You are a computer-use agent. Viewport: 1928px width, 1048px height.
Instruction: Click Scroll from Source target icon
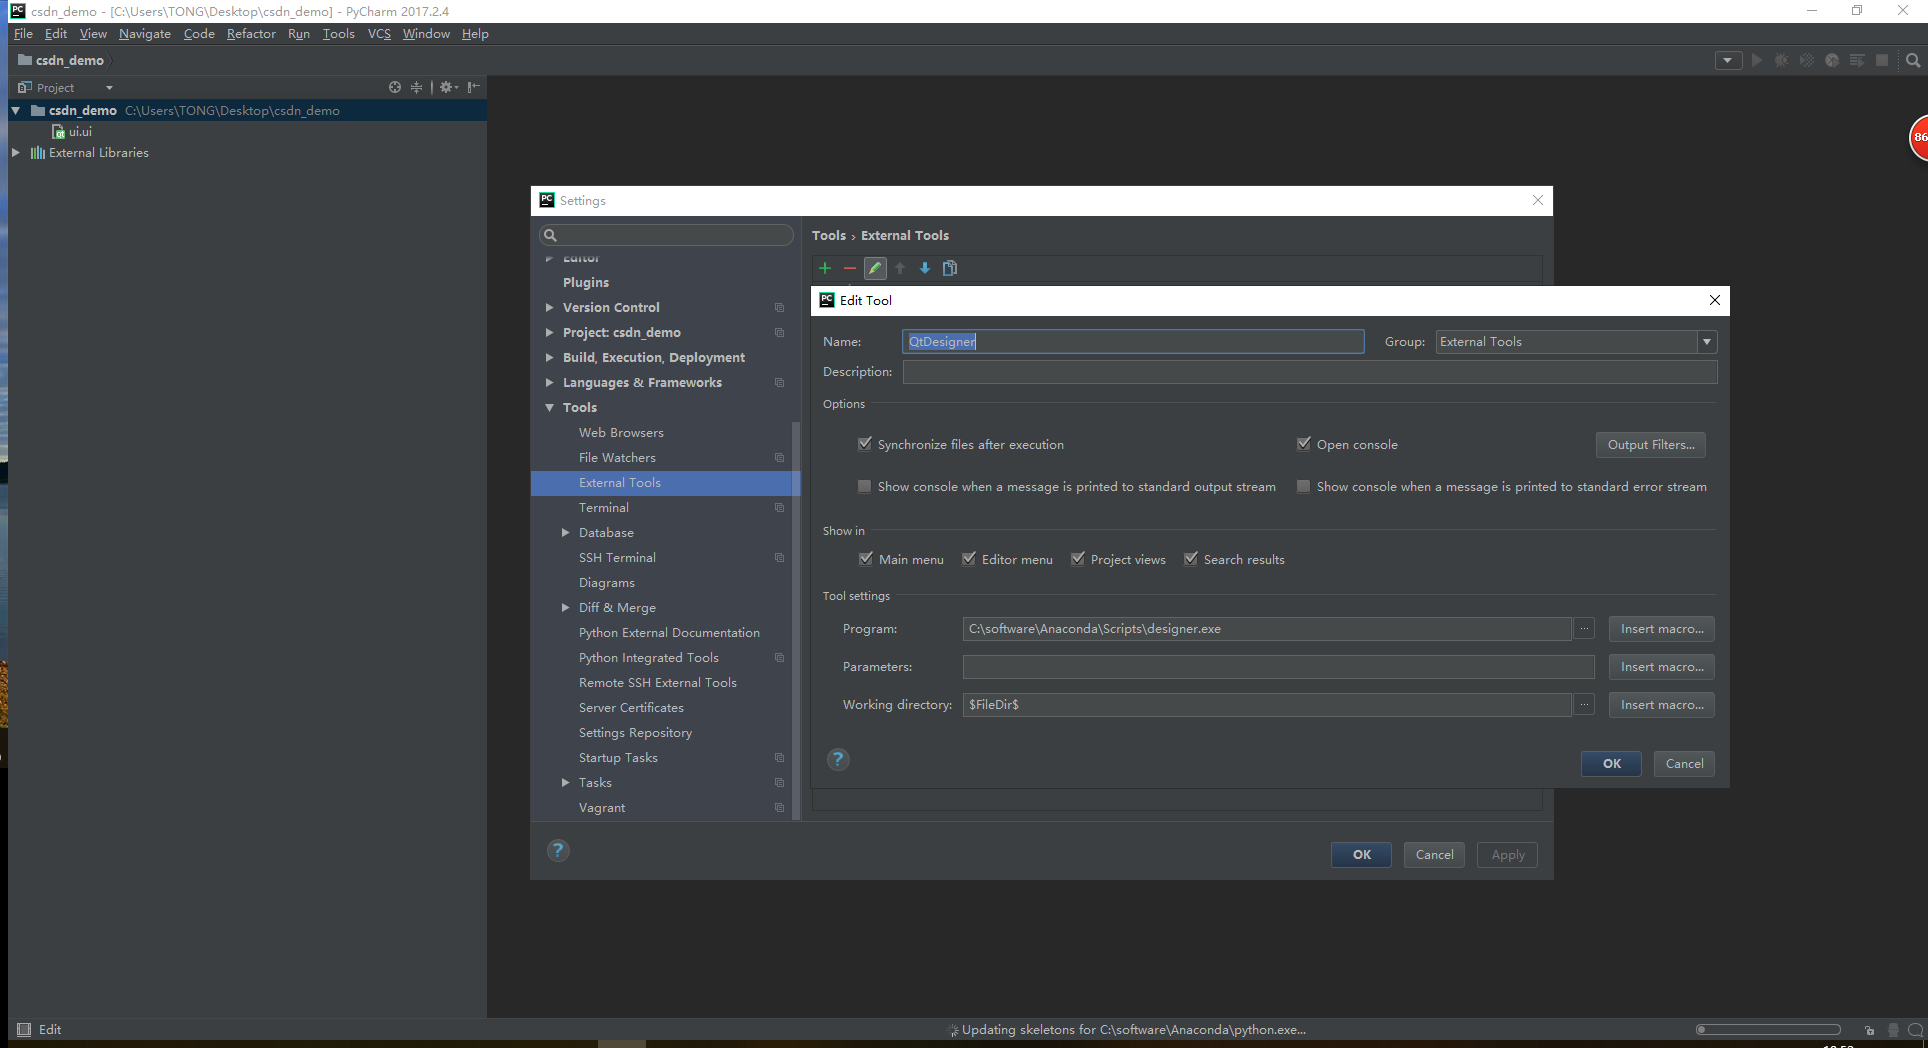pyautogui.click(x=395, y=87)
